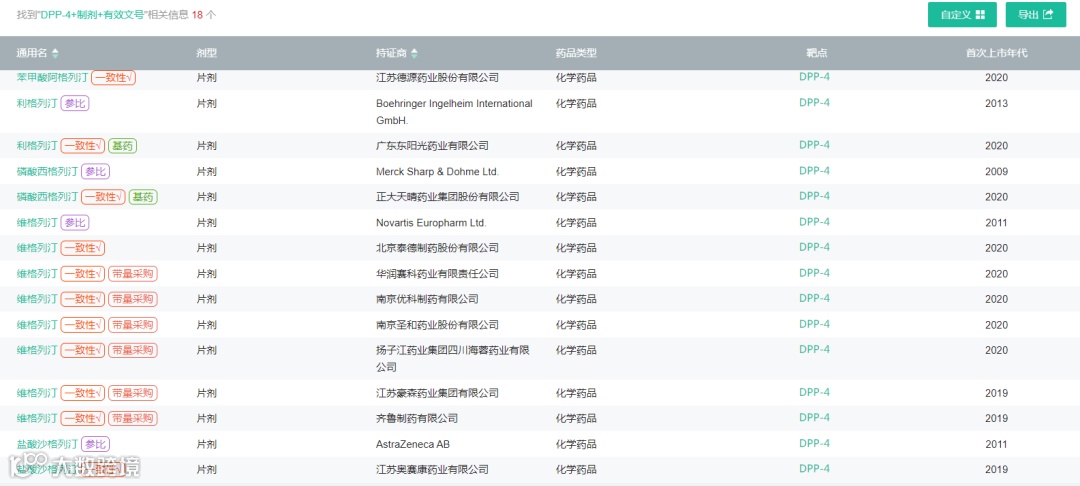
Task: Select 华润赛科药业有限责任公司 holder cell
Action: tap(437, 273)
